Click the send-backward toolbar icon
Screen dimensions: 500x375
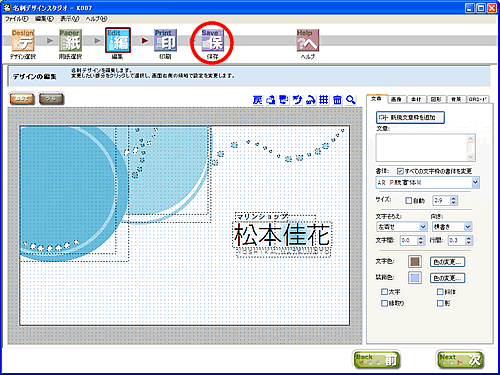pyautogui.click(x=284, y=100)
